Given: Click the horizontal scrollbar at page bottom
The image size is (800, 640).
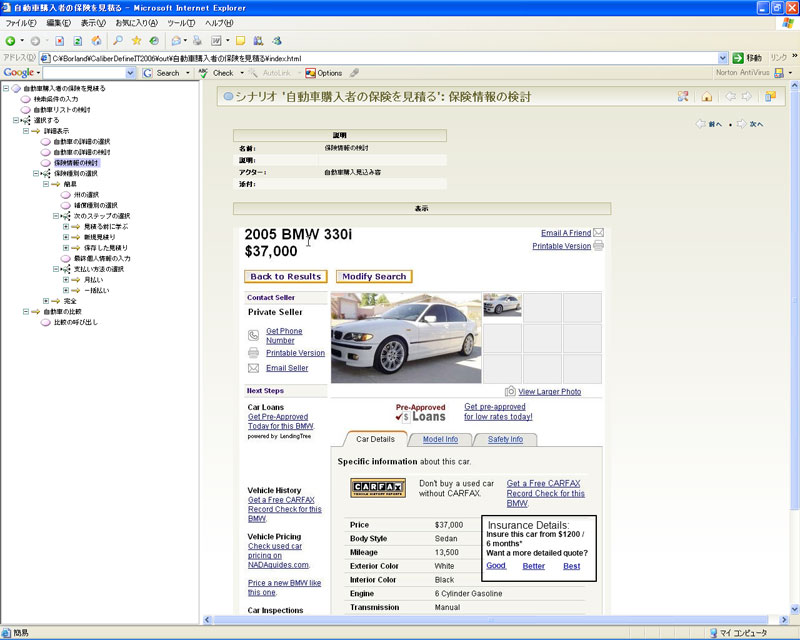Looking at the screenshot, I should click(x=491, y=620).
